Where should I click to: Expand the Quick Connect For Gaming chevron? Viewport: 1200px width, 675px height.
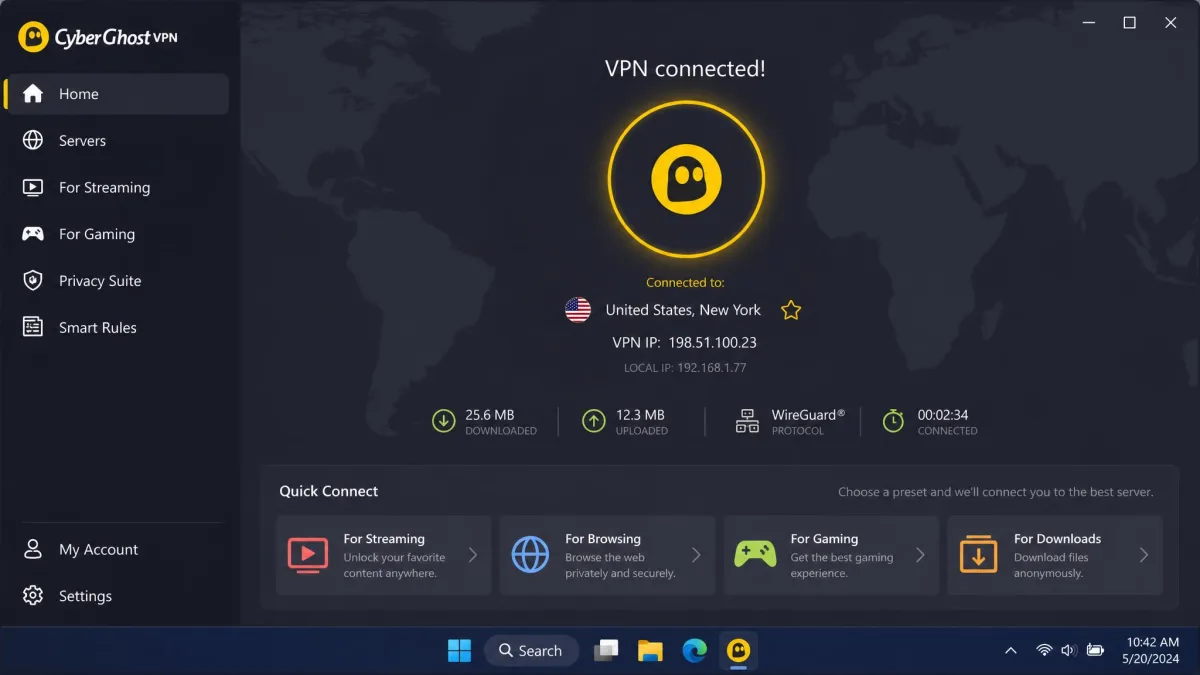click(920, 555)
